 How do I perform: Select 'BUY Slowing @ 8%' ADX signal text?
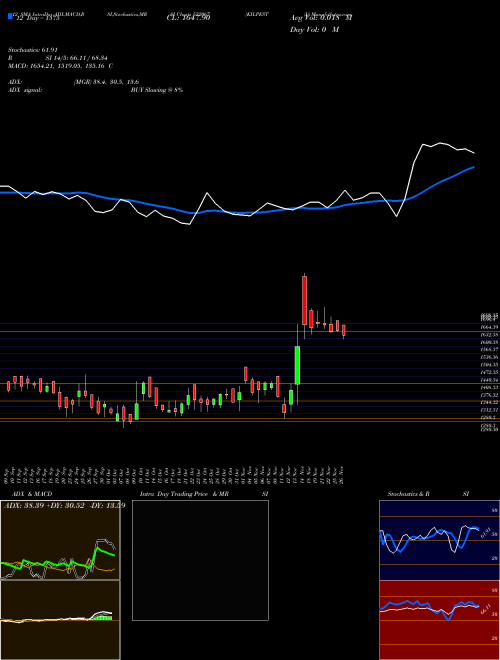pyautogui.click(x=157, y=90)
